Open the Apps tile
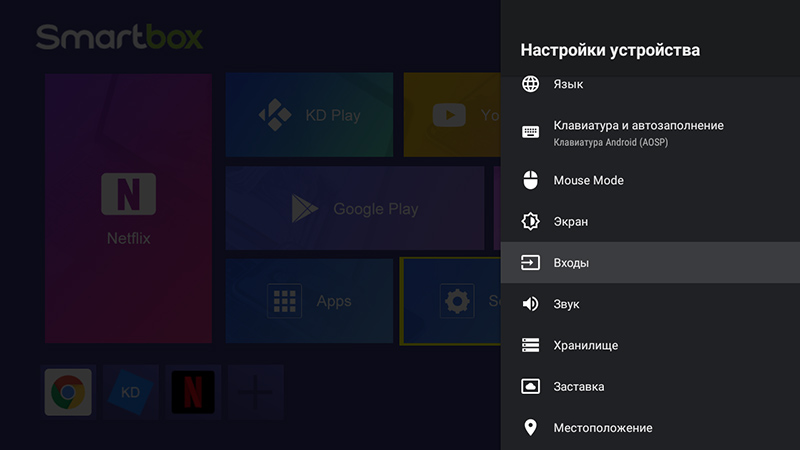Viewport: 800px width, 450px height. pyautogui.click(x=309, y=301)
